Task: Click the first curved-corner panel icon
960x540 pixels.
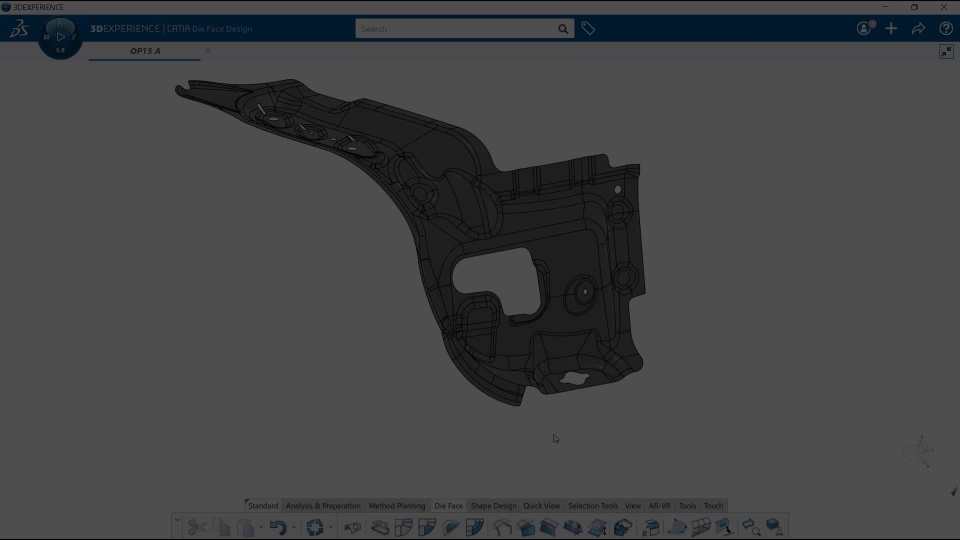Action: coord(403,527)
